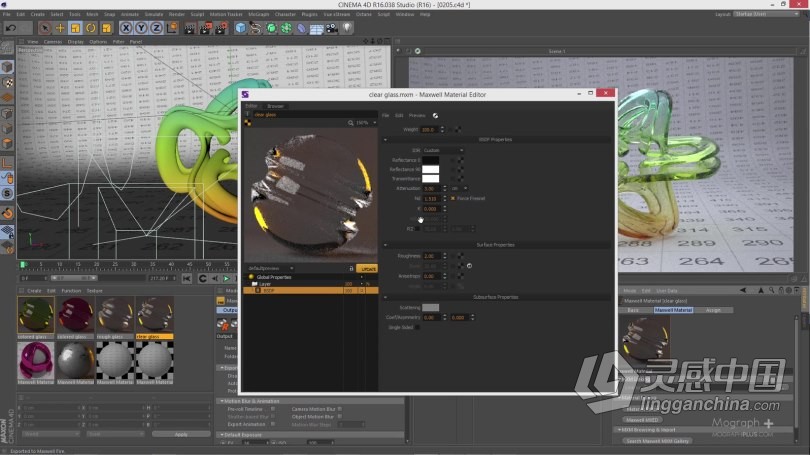
Task: Enable Camera Motion Blur checkbox
Action: click(339, 409)
